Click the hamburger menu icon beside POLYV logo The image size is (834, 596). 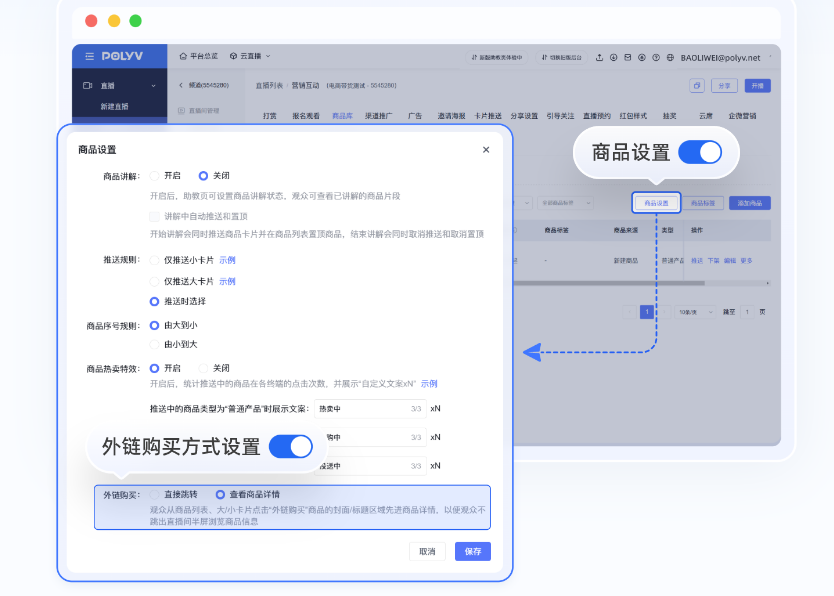point(89,57)
